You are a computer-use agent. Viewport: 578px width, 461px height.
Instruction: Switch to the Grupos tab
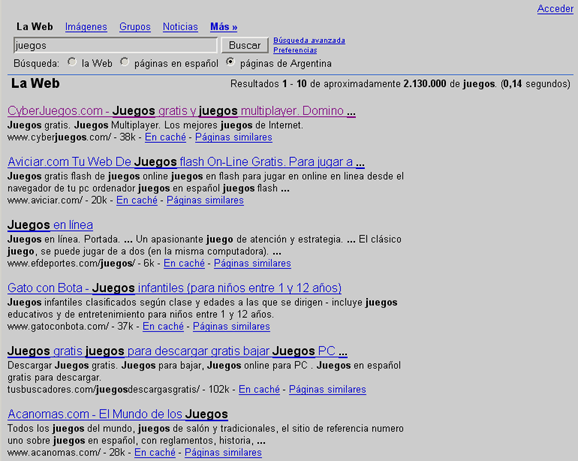click(135, 27)
